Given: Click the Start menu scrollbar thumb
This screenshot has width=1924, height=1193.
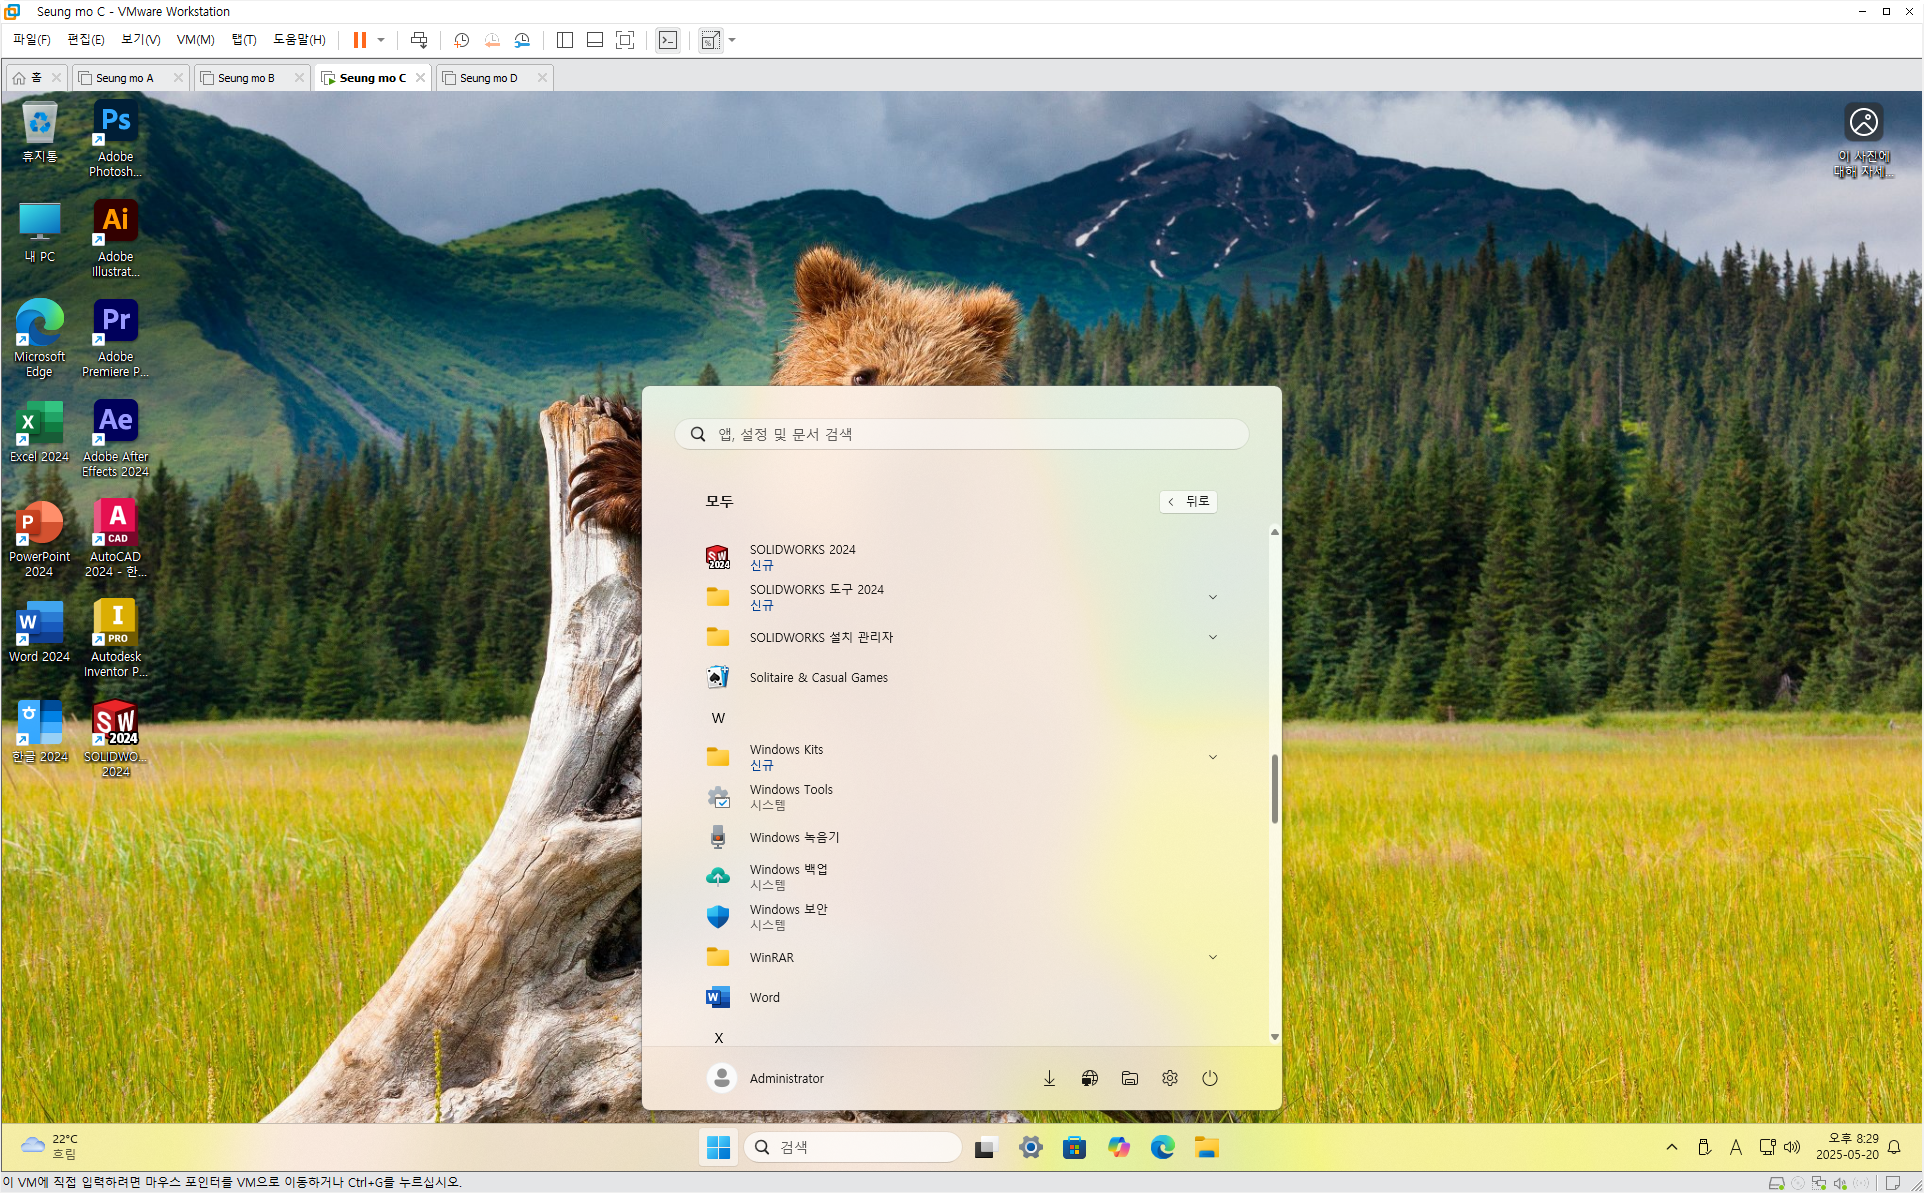Looking at the screenshot, I should click(x=1274, y=790).
